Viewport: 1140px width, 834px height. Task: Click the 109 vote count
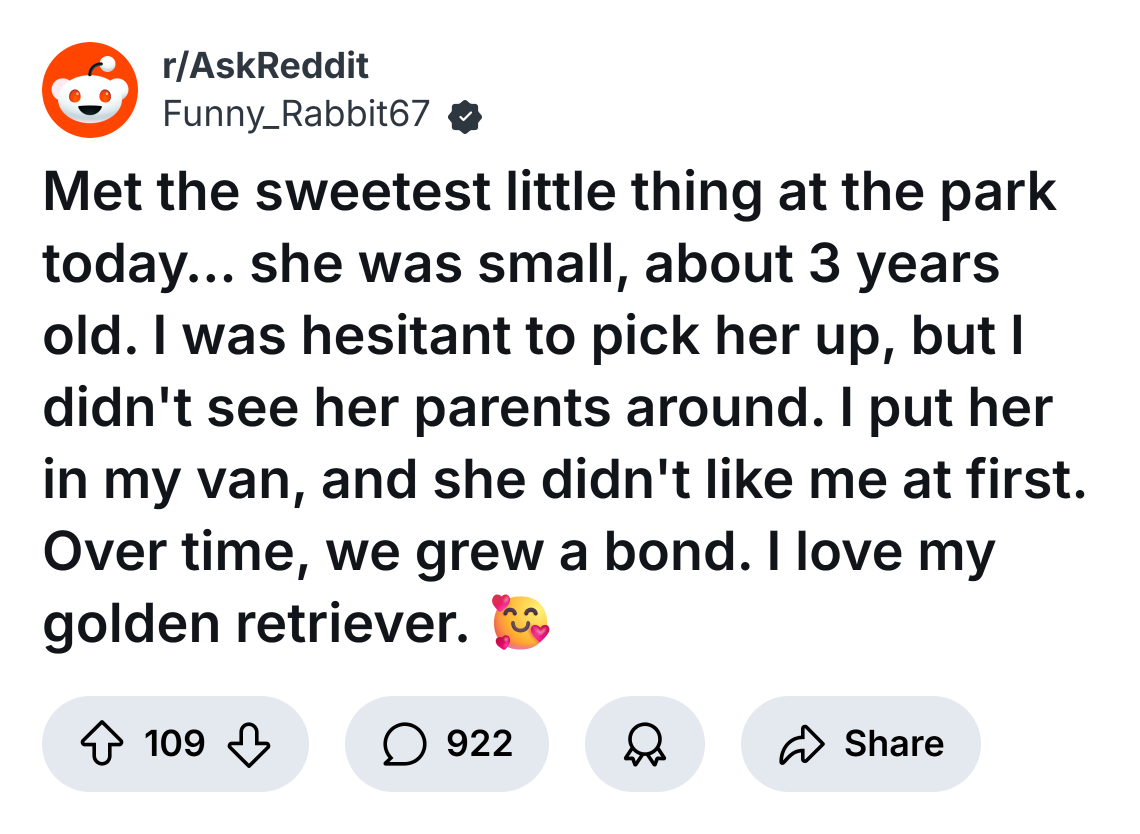pos(174,744)
